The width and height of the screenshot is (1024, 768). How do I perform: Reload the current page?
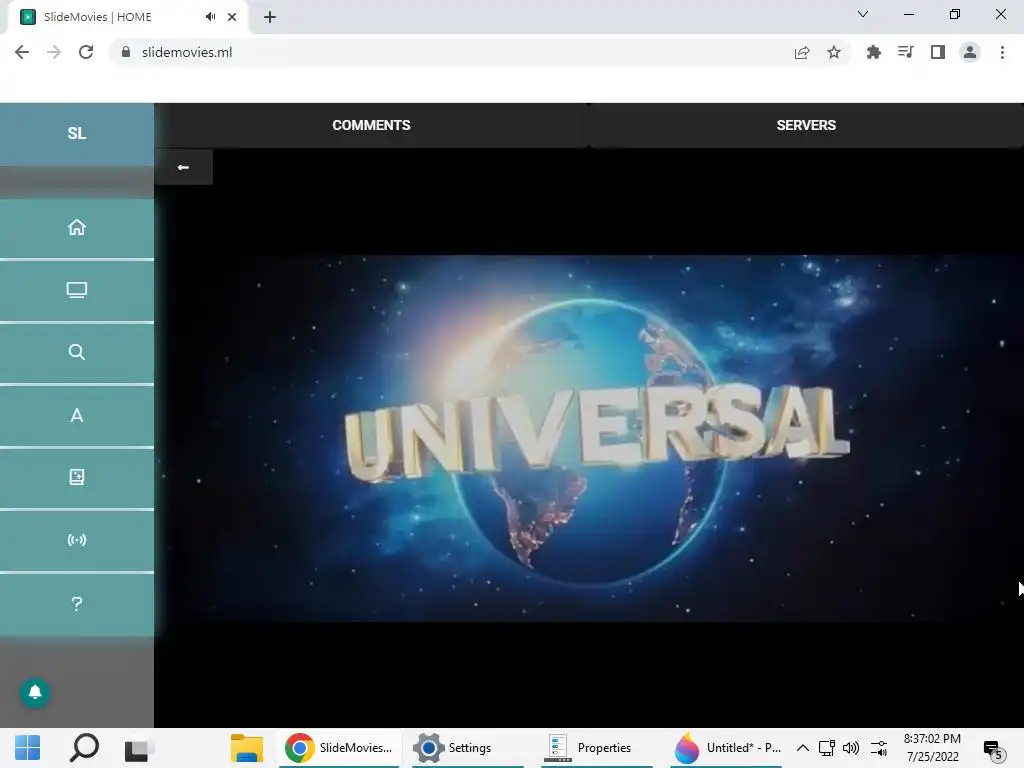86,52
